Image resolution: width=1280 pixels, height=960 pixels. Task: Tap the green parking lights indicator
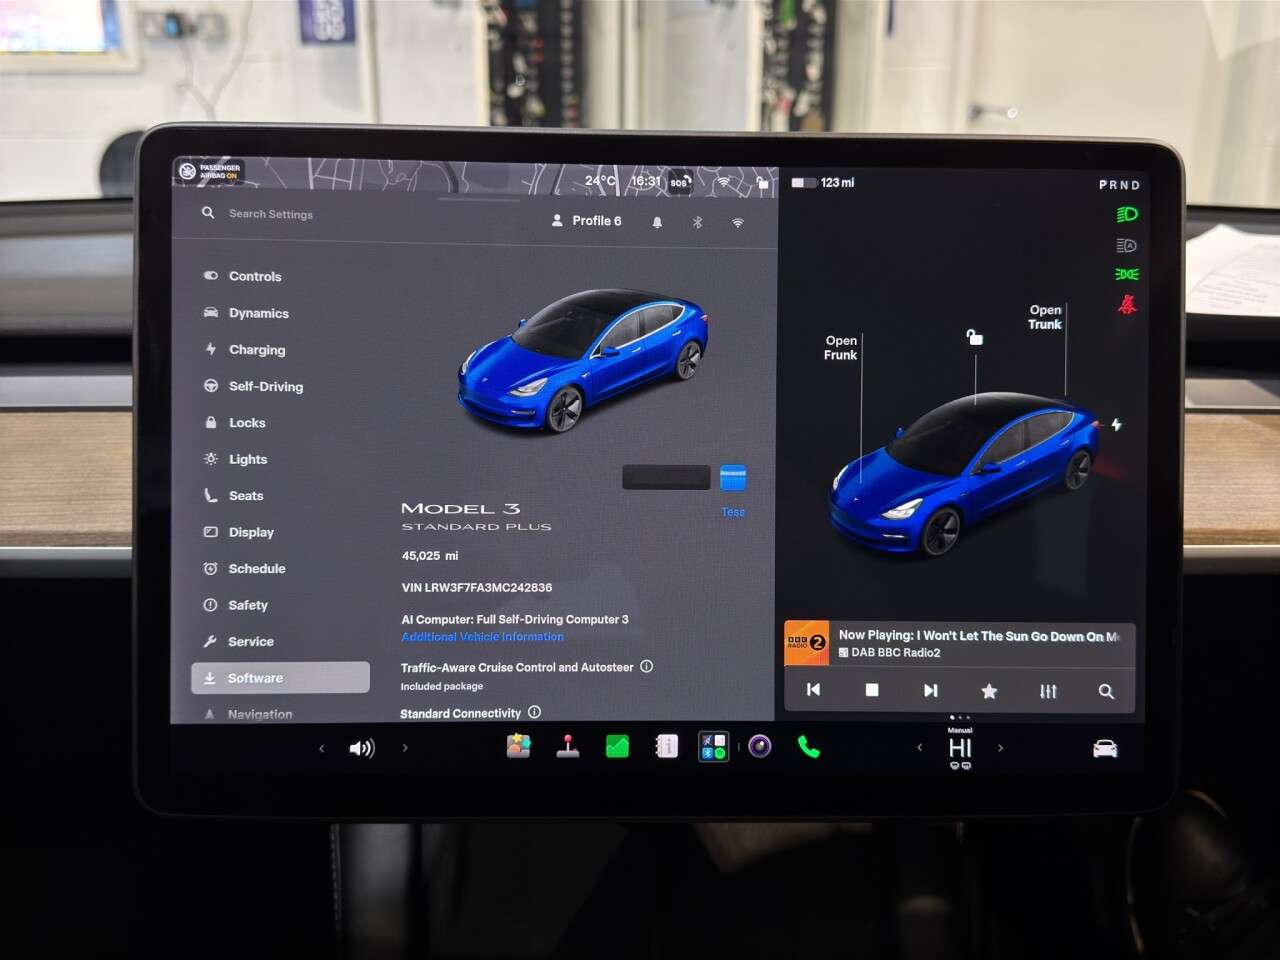tap(1127, 274)
